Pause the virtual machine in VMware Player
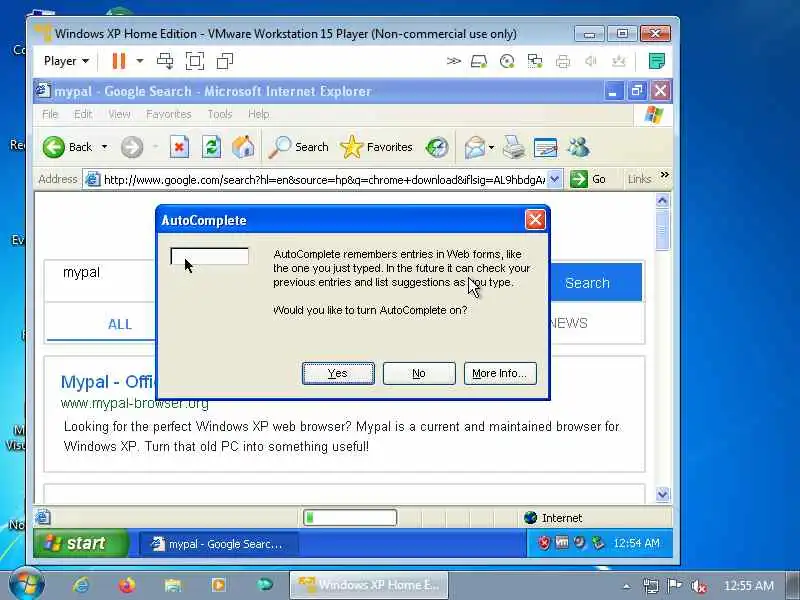This screenshot has width=800, height=600. 119,61
